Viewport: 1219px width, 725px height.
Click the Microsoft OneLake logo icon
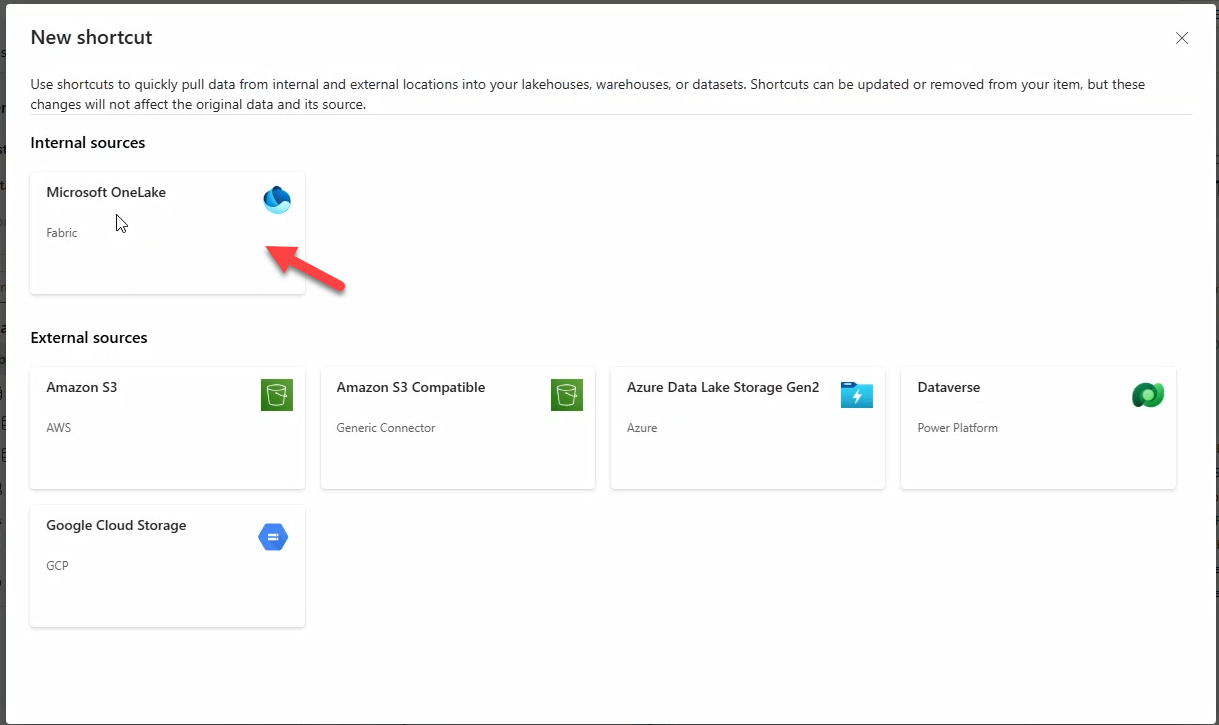(276, 200)
